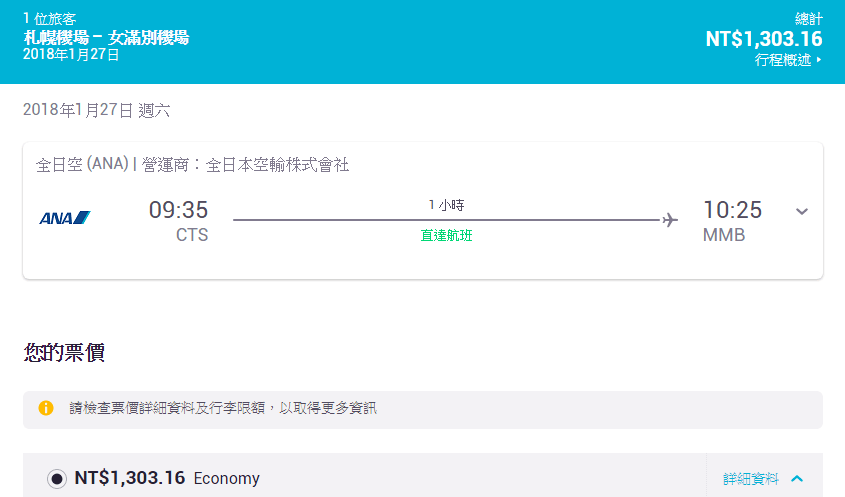
Task: Click the ANA airline logo
Action: 65,218
